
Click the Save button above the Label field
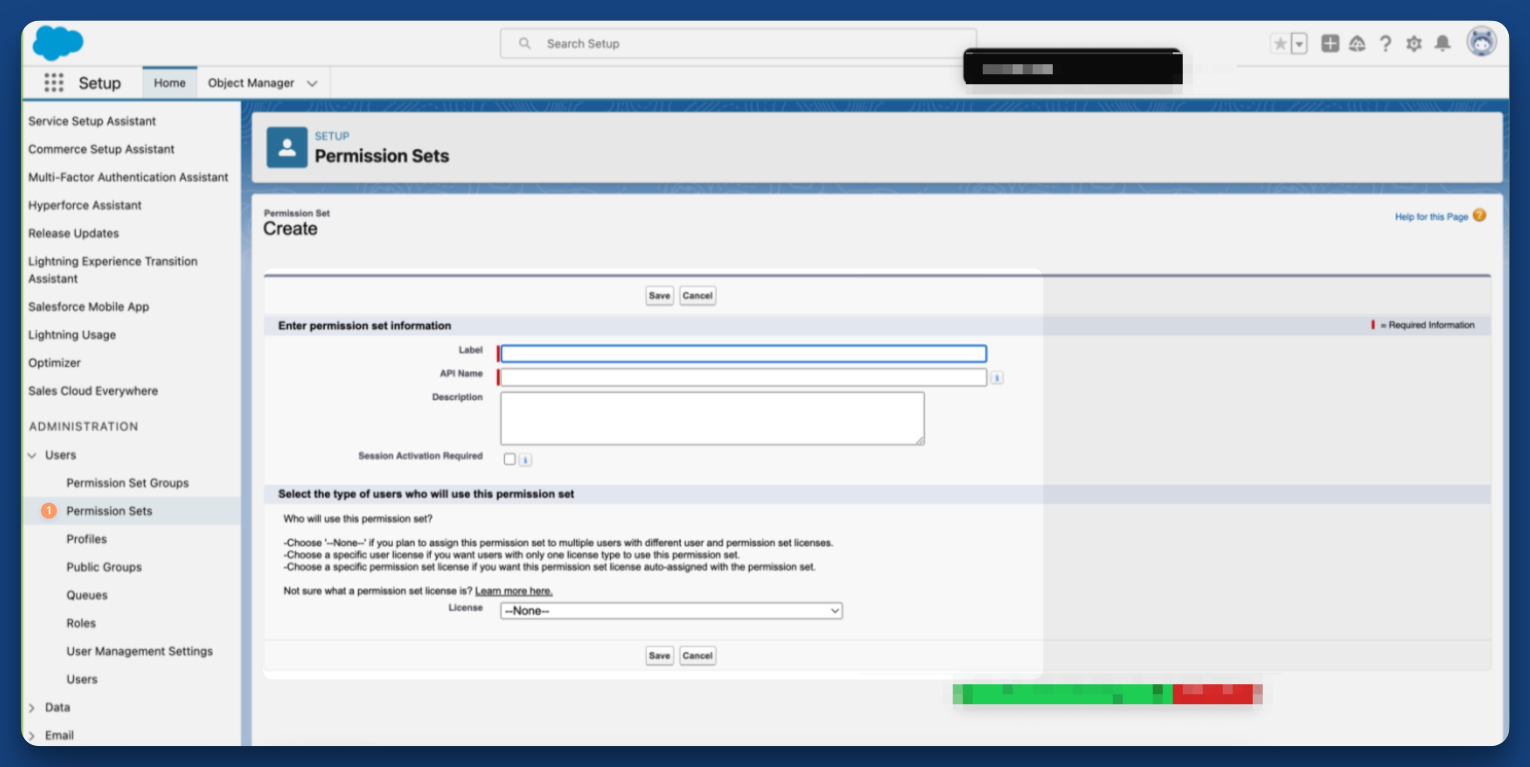pyautogui.click(x=659, y=296)
